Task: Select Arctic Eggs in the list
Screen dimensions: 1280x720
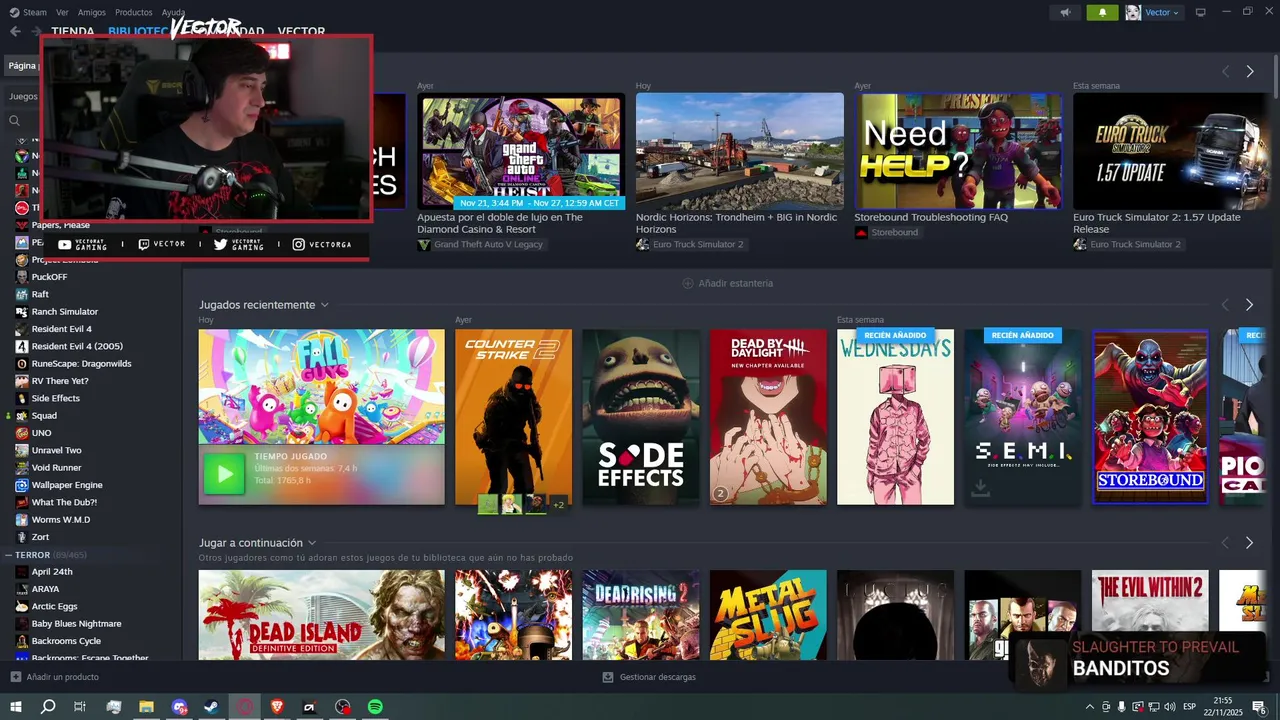Action: click(x=54, y=606)
